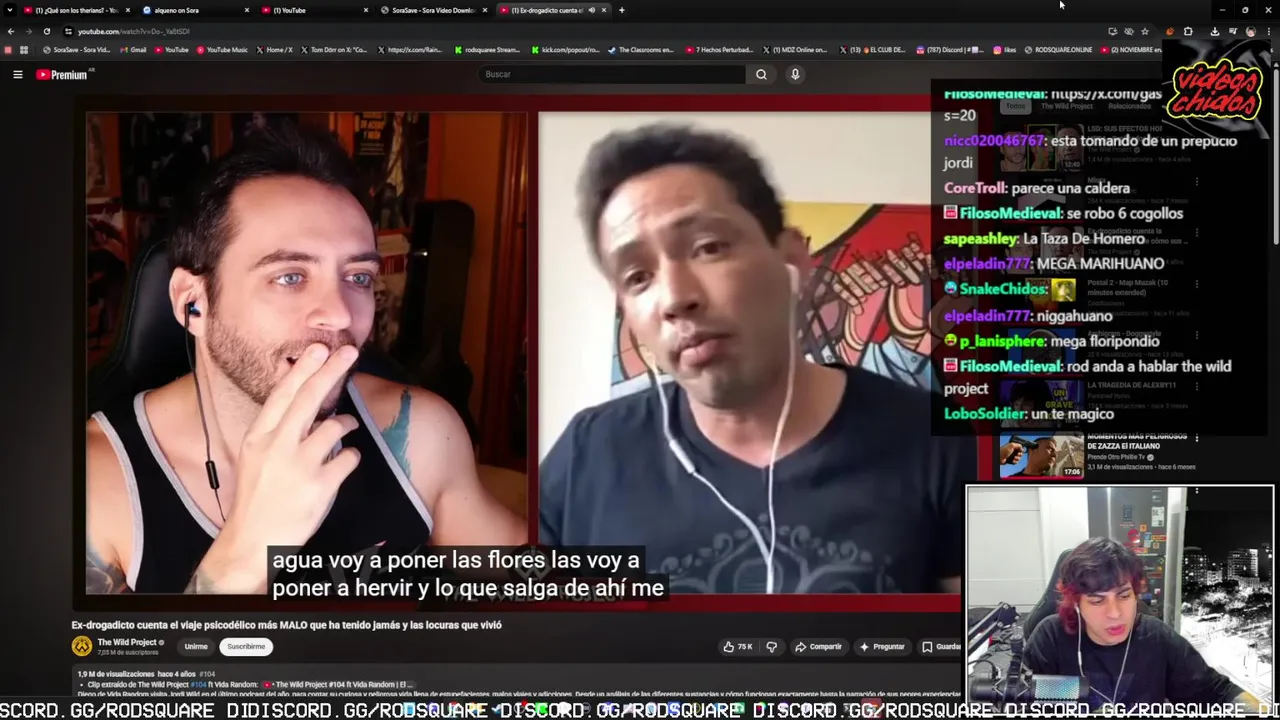The image size is (1280, 720).
Task: Go back with the browser back arrow
Action: [x=11, y=31]
